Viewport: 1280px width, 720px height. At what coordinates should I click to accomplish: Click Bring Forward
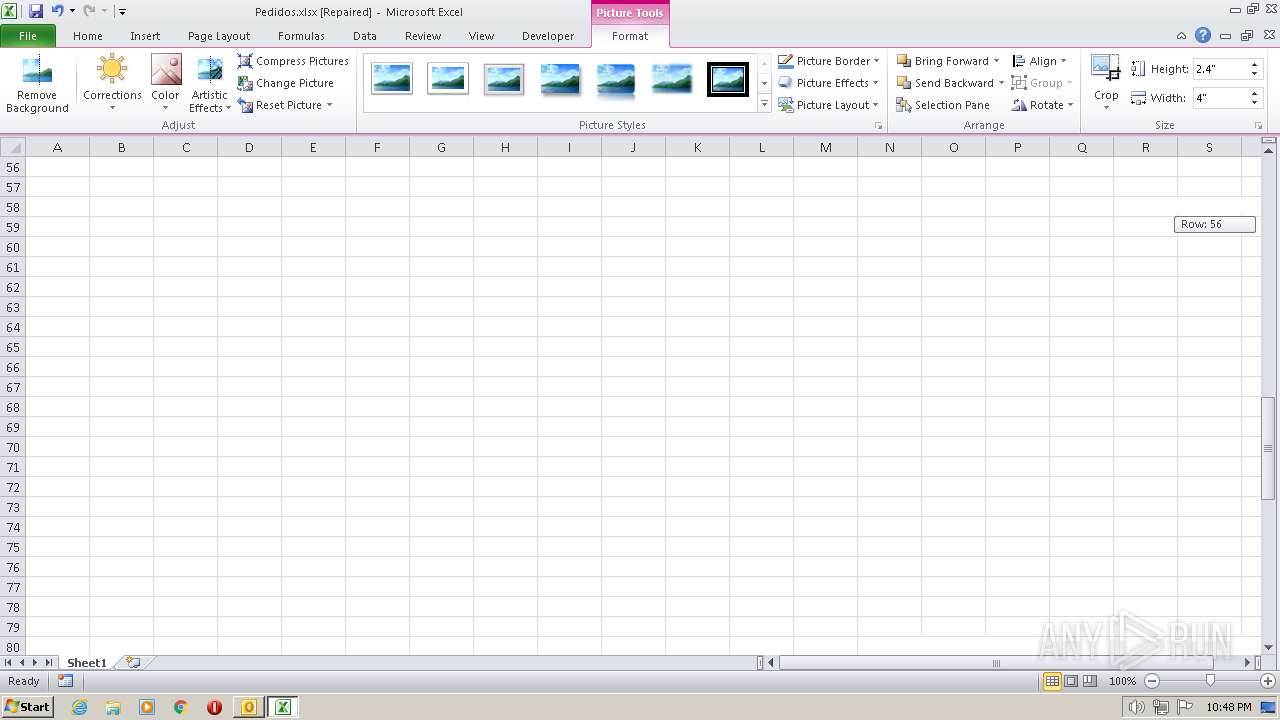coord(942,61)
